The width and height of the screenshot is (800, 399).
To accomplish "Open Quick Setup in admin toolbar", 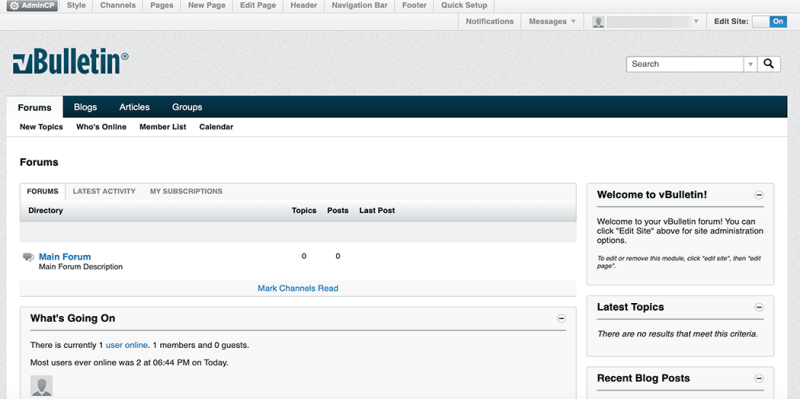I will click(464, 6).
